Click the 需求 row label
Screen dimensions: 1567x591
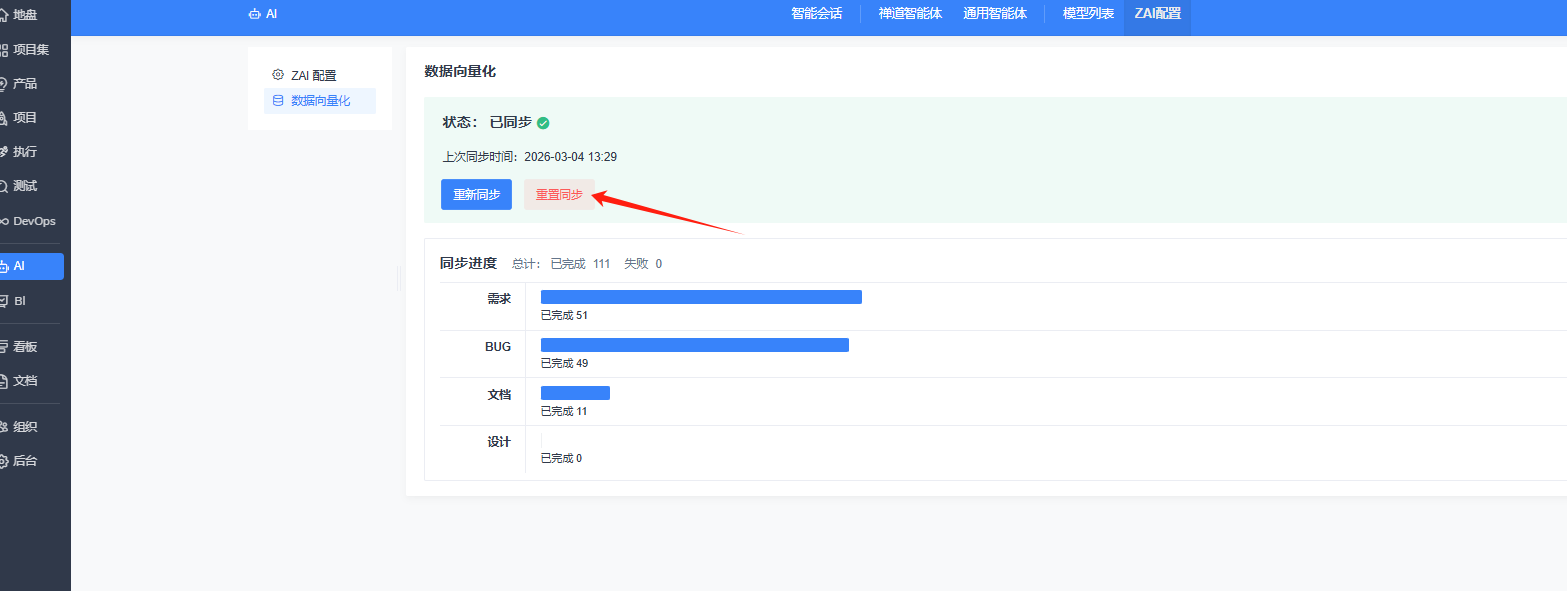[498, 298]
